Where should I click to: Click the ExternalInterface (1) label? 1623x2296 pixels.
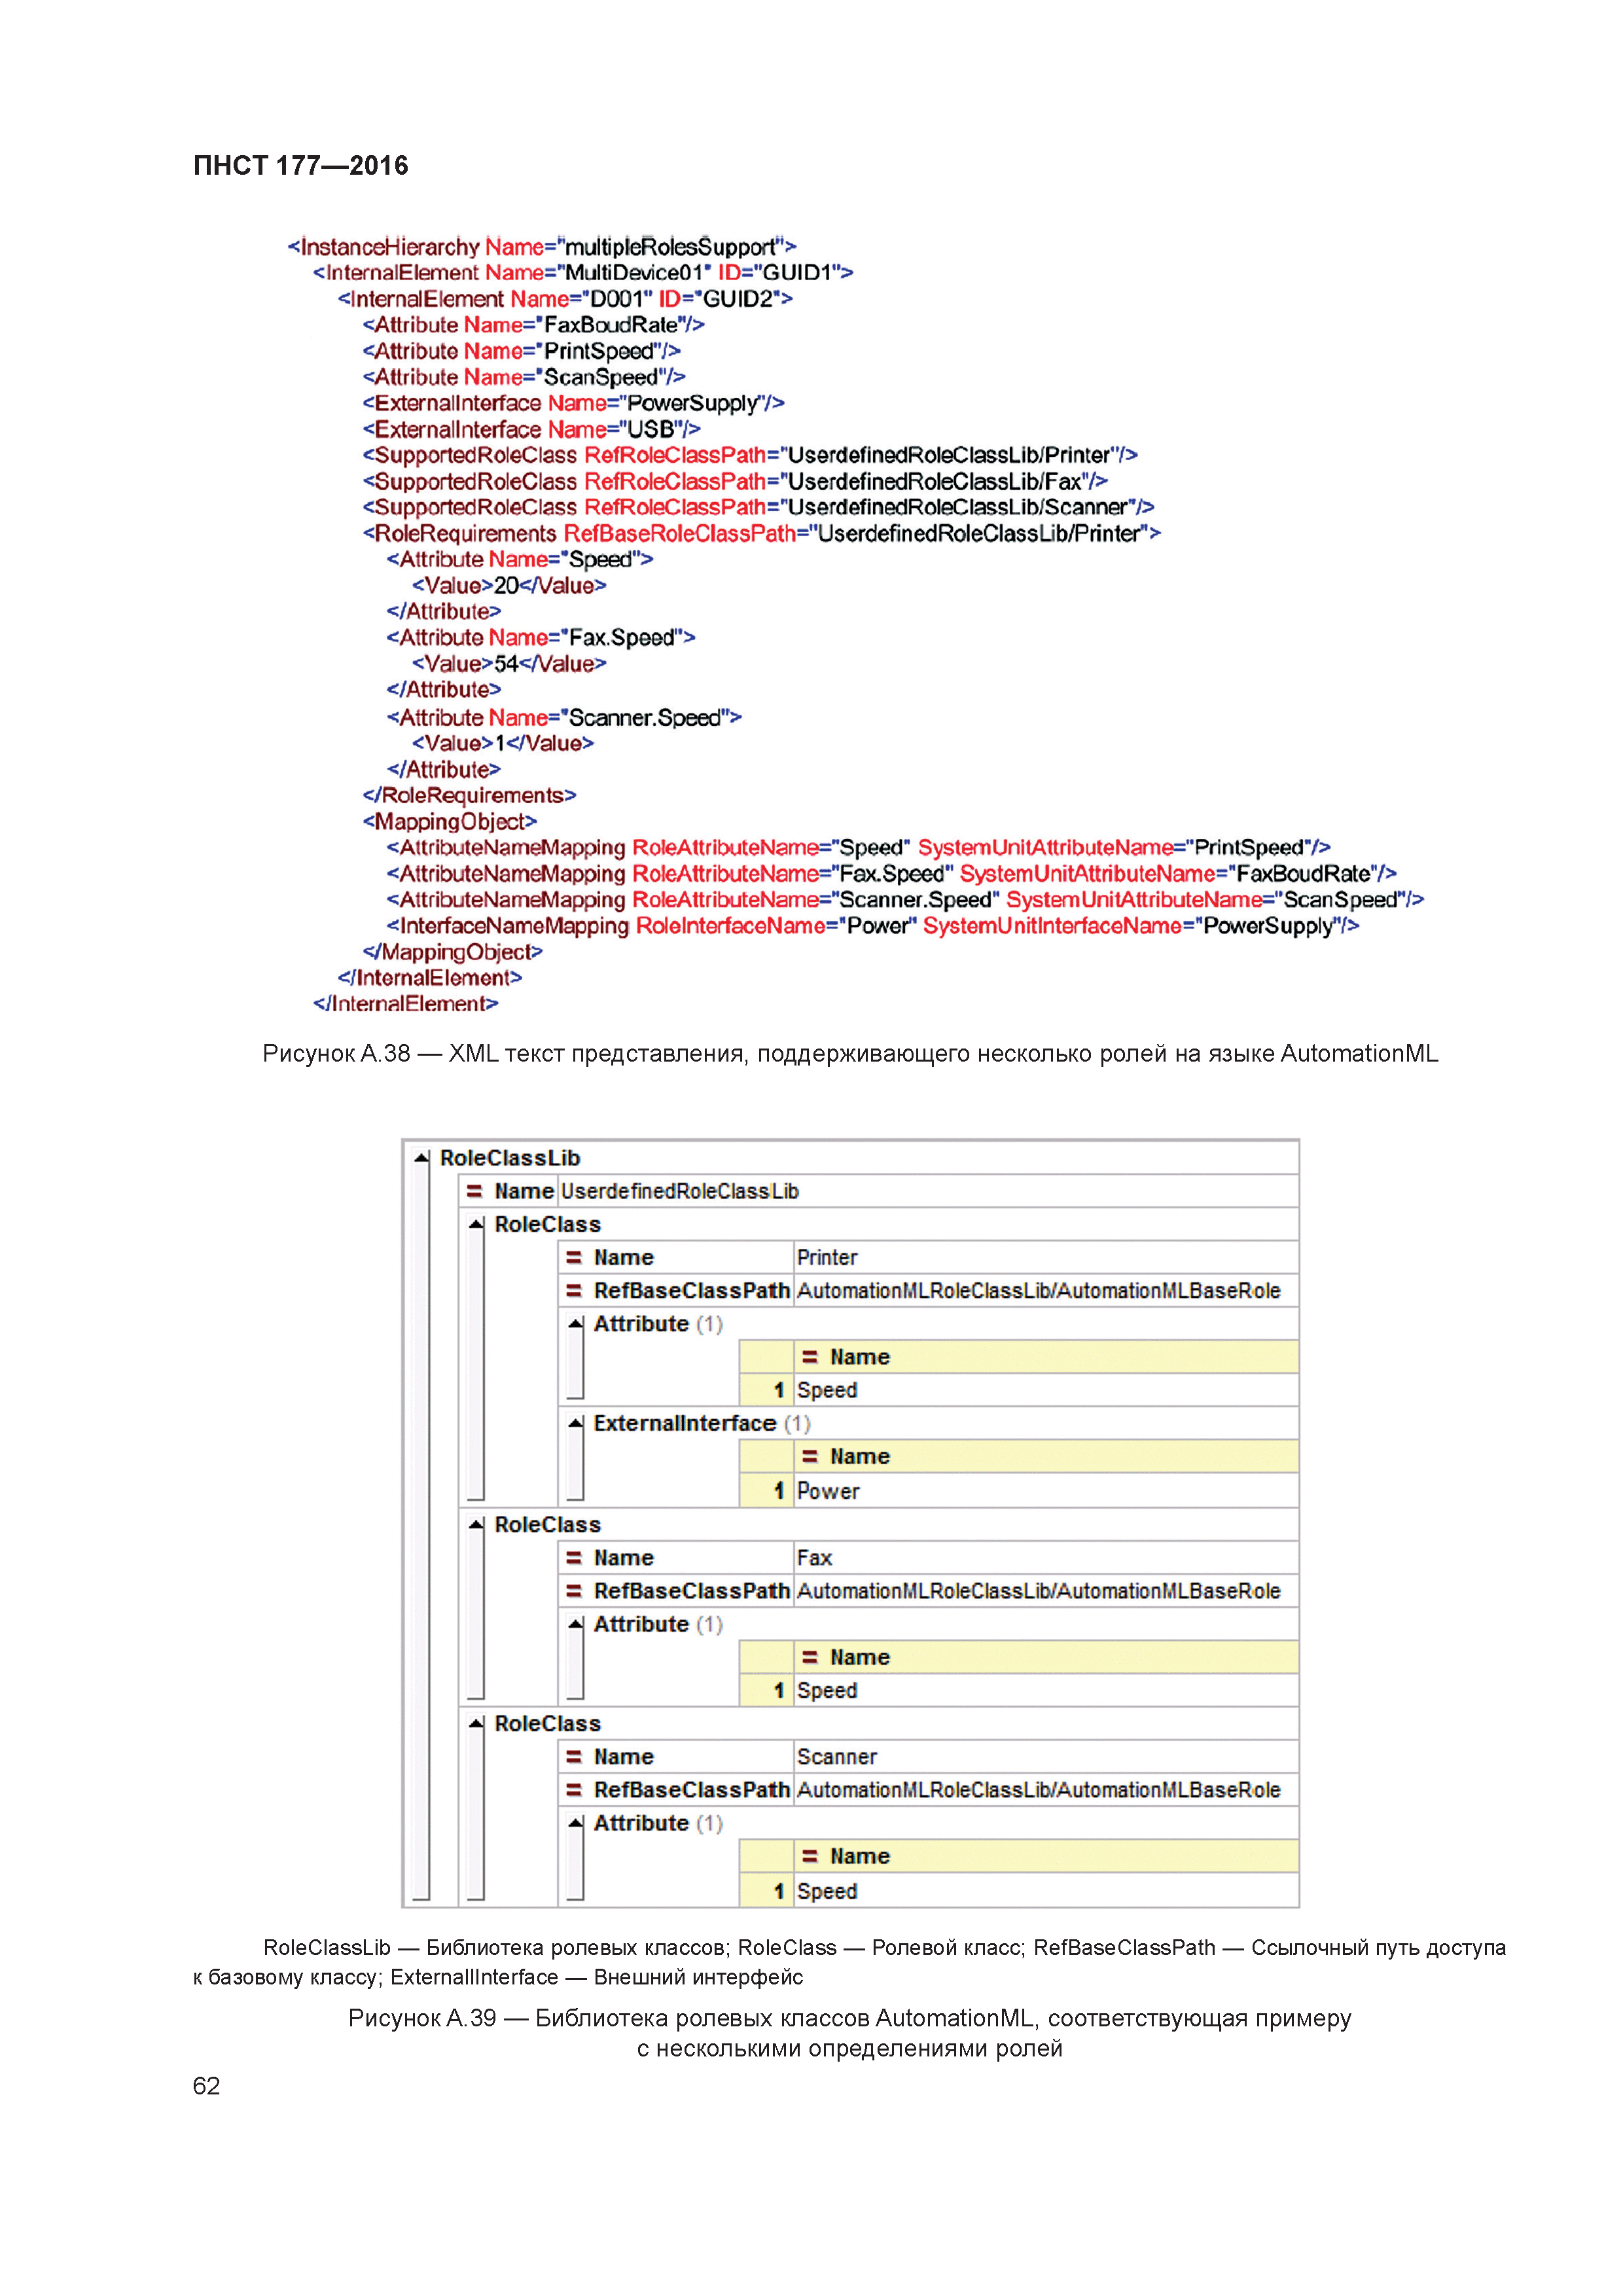[x=702, y=1423]
